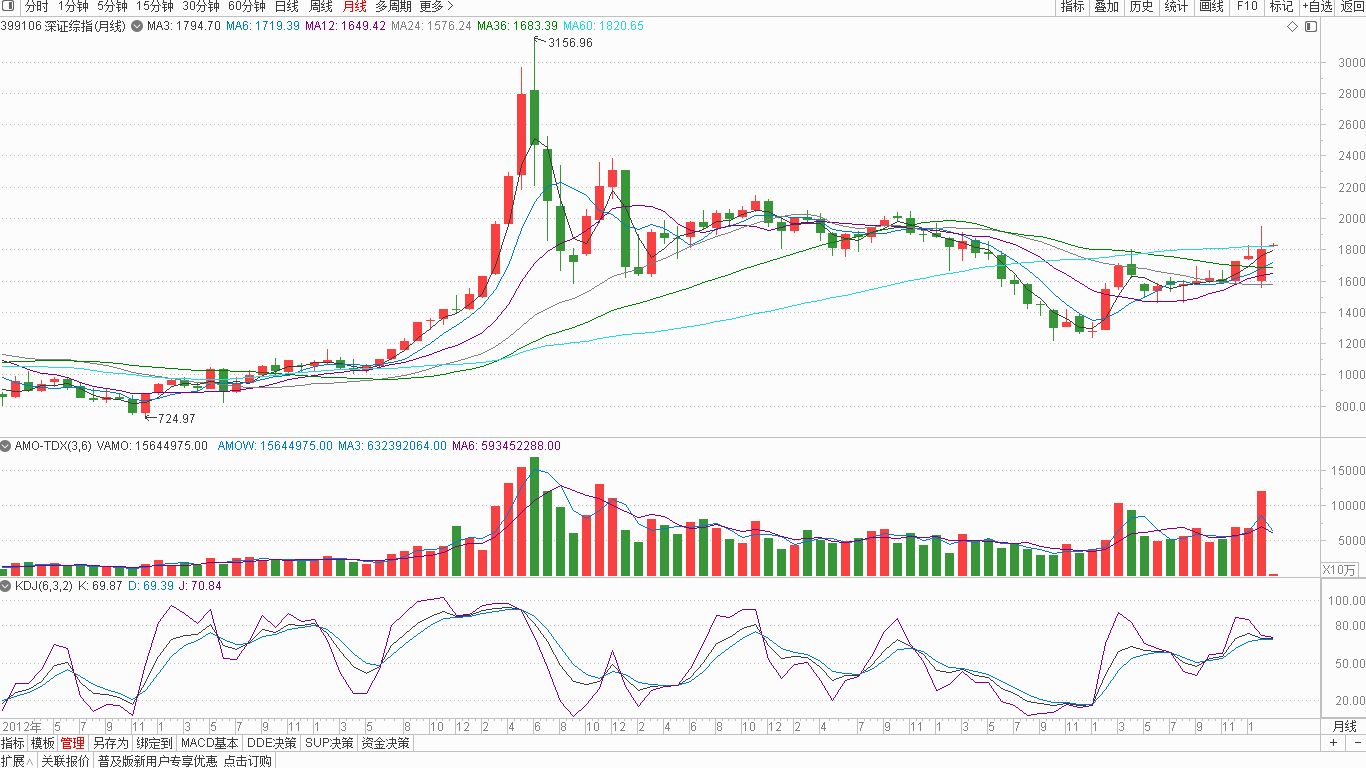This screenshot has height=768, width=1366.
Task: Select the 15分钟 period
Action: [154, 6]
